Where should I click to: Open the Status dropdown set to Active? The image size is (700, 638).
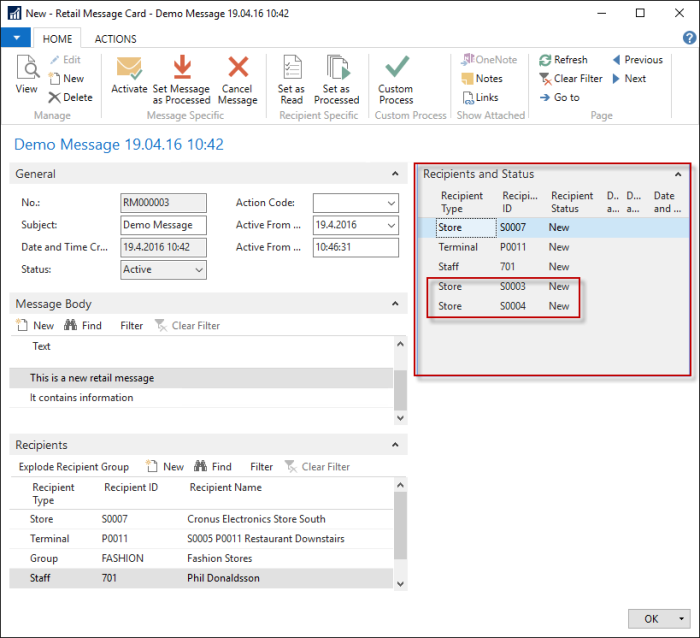point(199,270)
